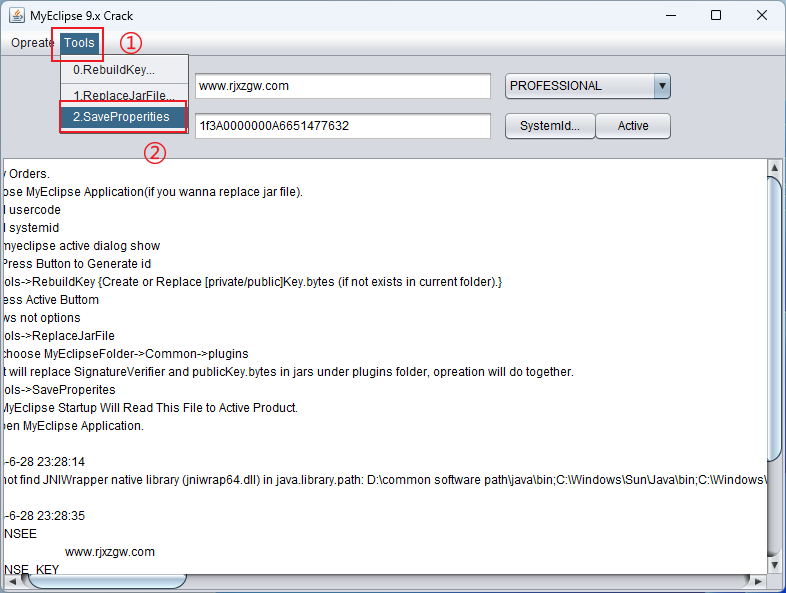The image size is (786, 593).
Task: Click log line about JNIWrapper native library
Action: (x=384, y=480)
